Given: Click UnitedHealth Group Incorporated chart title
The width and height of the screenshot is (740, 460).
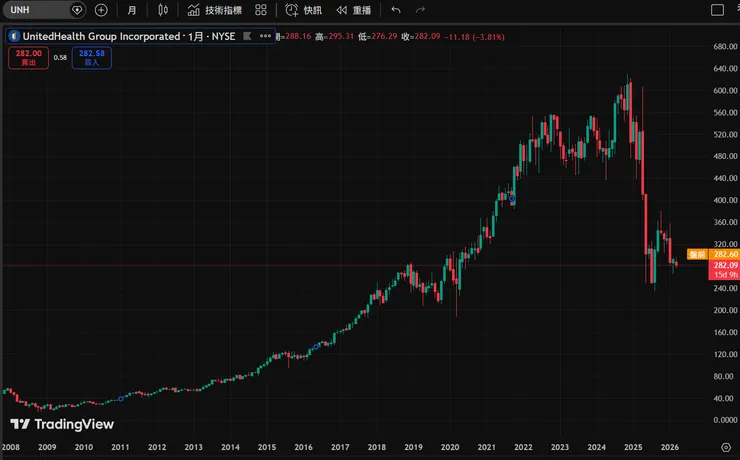Looking at the screenshot, I should point(101,36).
